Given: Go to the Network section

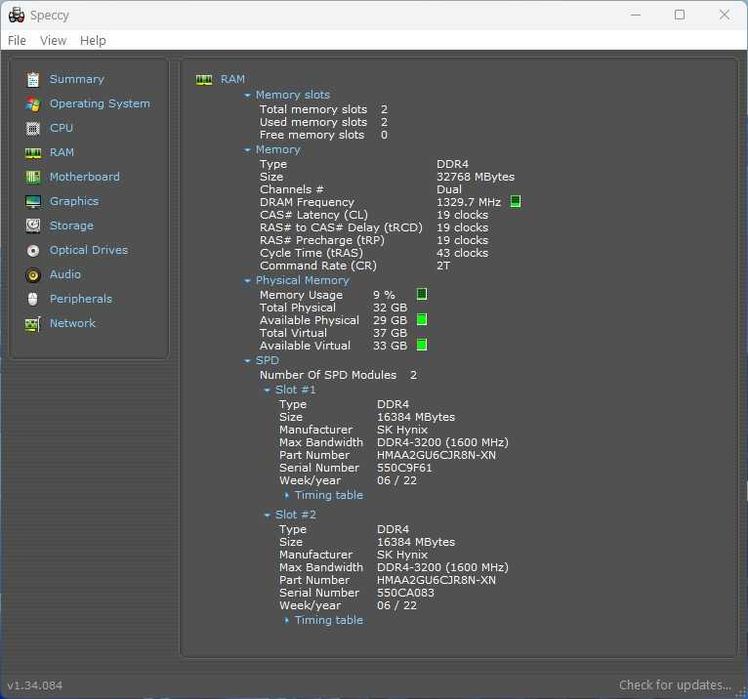Looking at the screenshot, I should (73, 323).
